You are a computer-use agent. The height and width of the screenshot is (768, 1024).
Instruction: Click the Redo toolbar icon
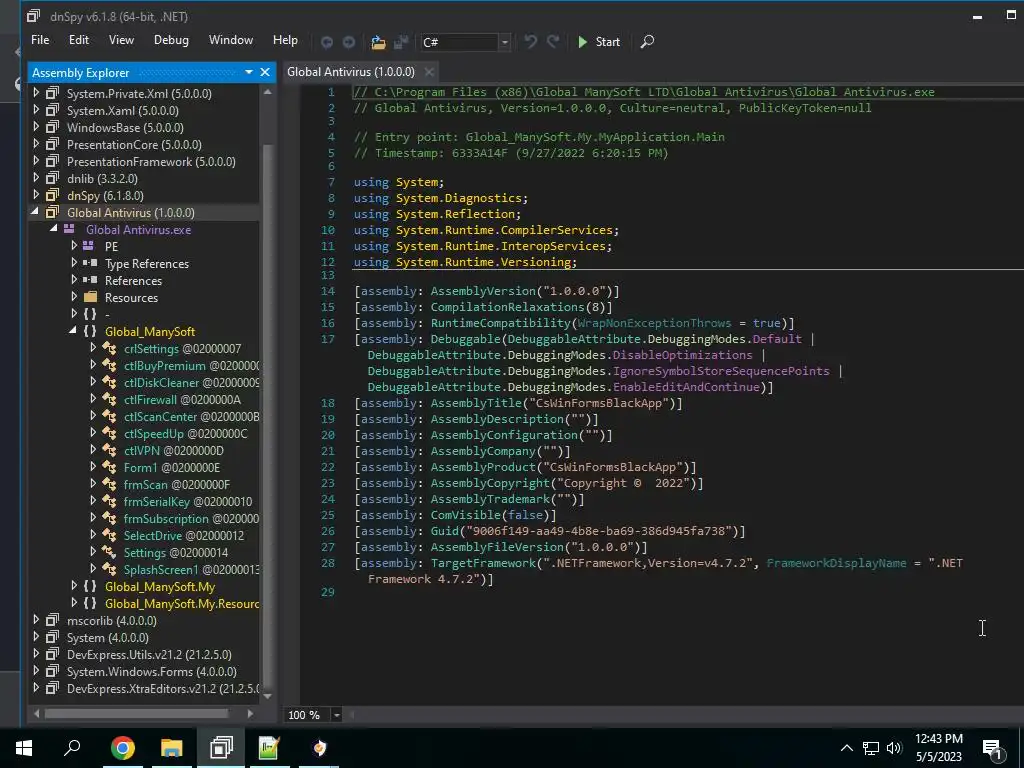[553, 41]
